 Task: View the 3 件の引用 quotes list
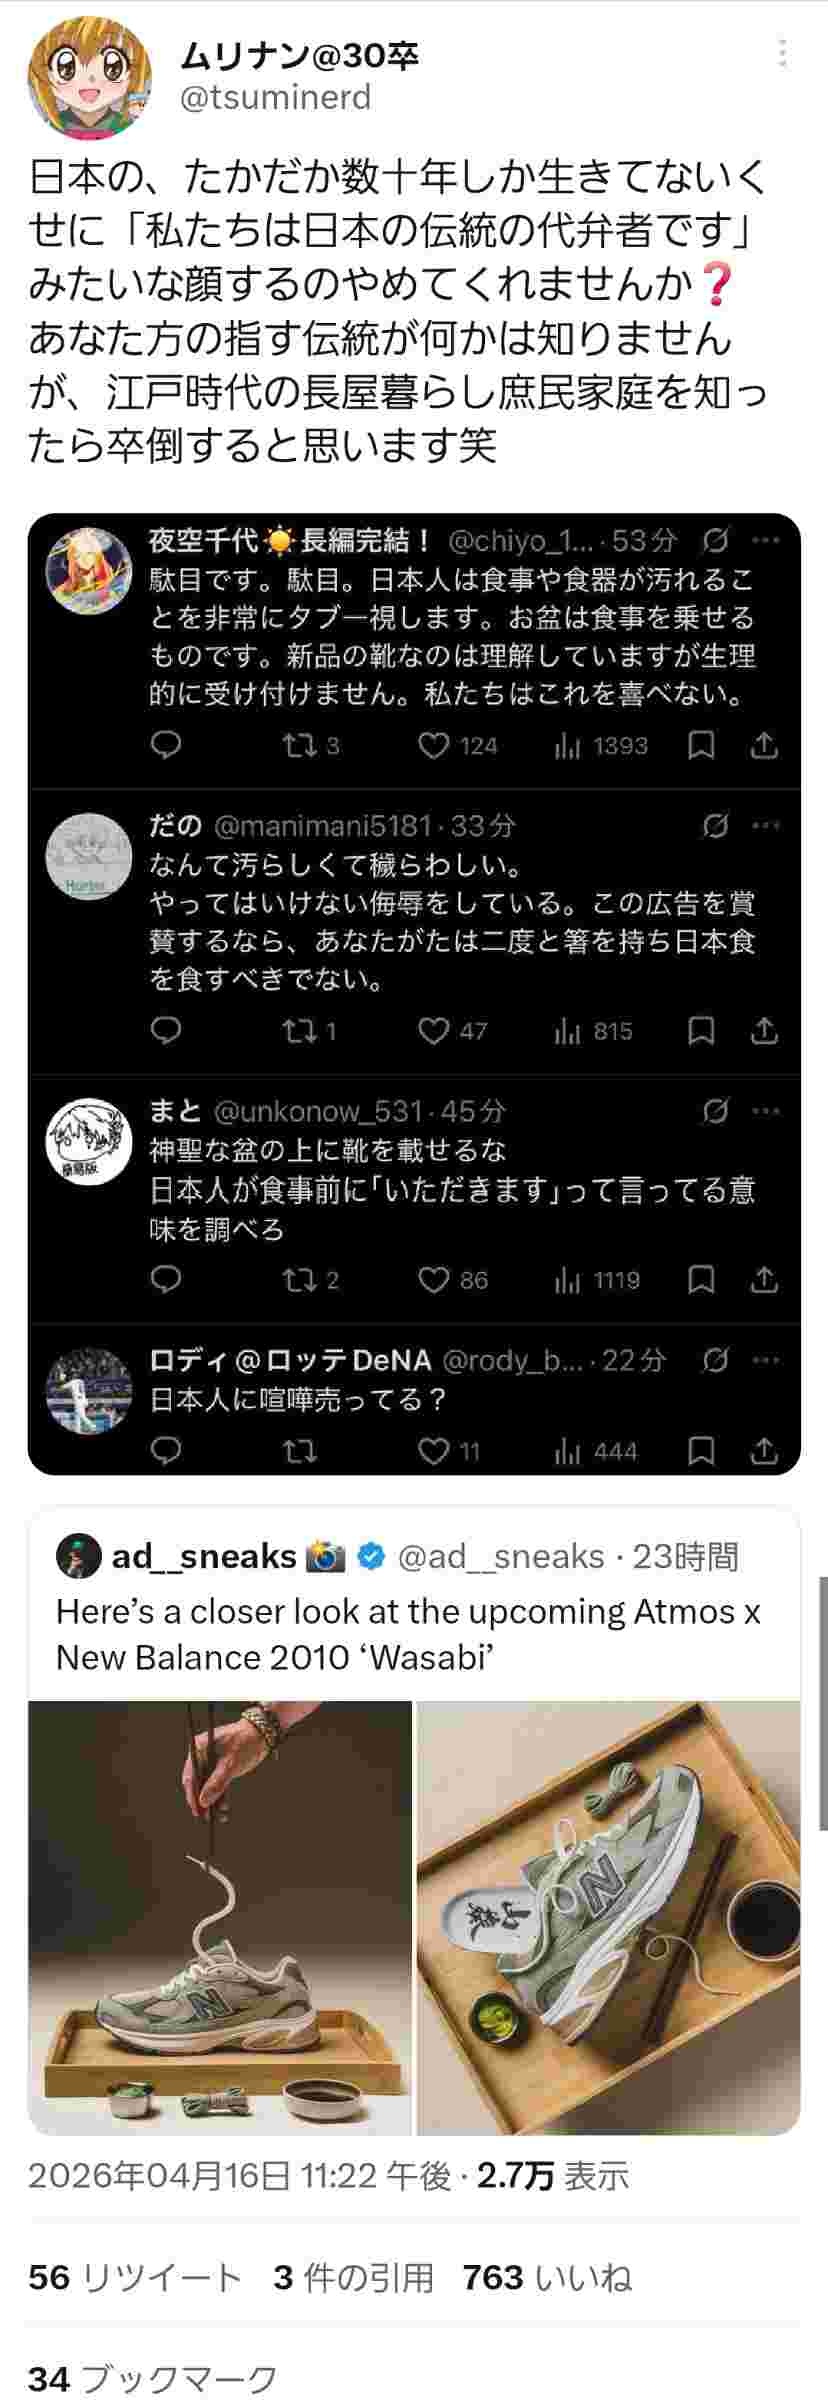tap(353, 2277)
